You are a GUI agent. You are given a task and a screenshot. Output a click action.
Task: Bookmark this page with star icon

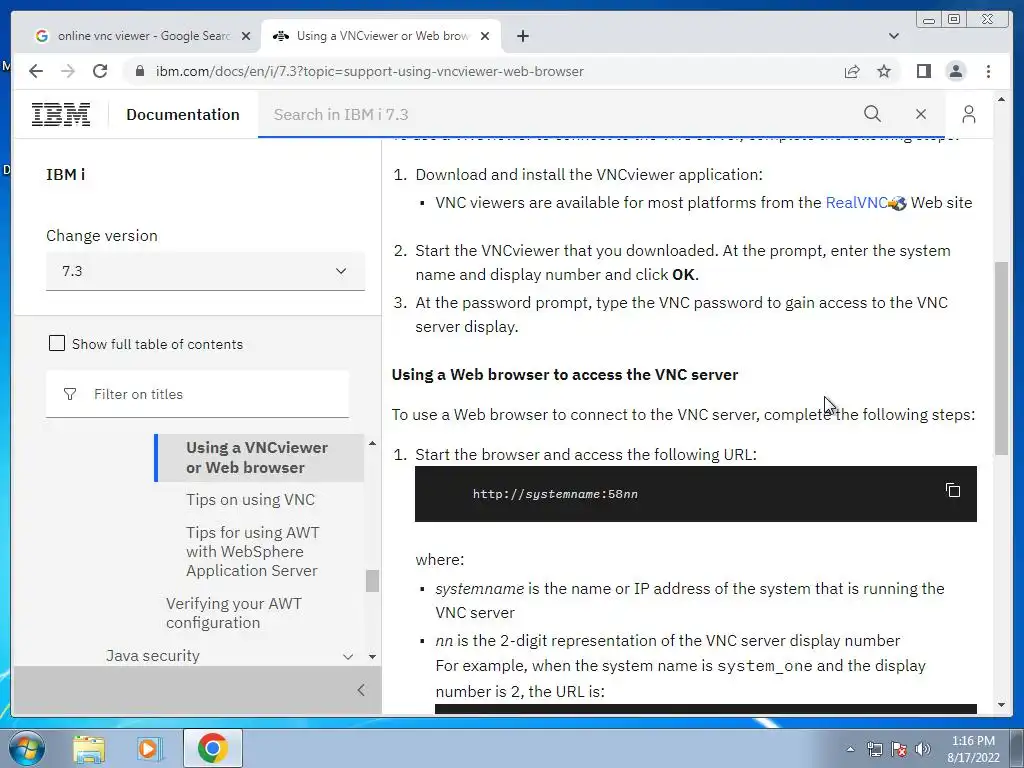pos(884,71)
